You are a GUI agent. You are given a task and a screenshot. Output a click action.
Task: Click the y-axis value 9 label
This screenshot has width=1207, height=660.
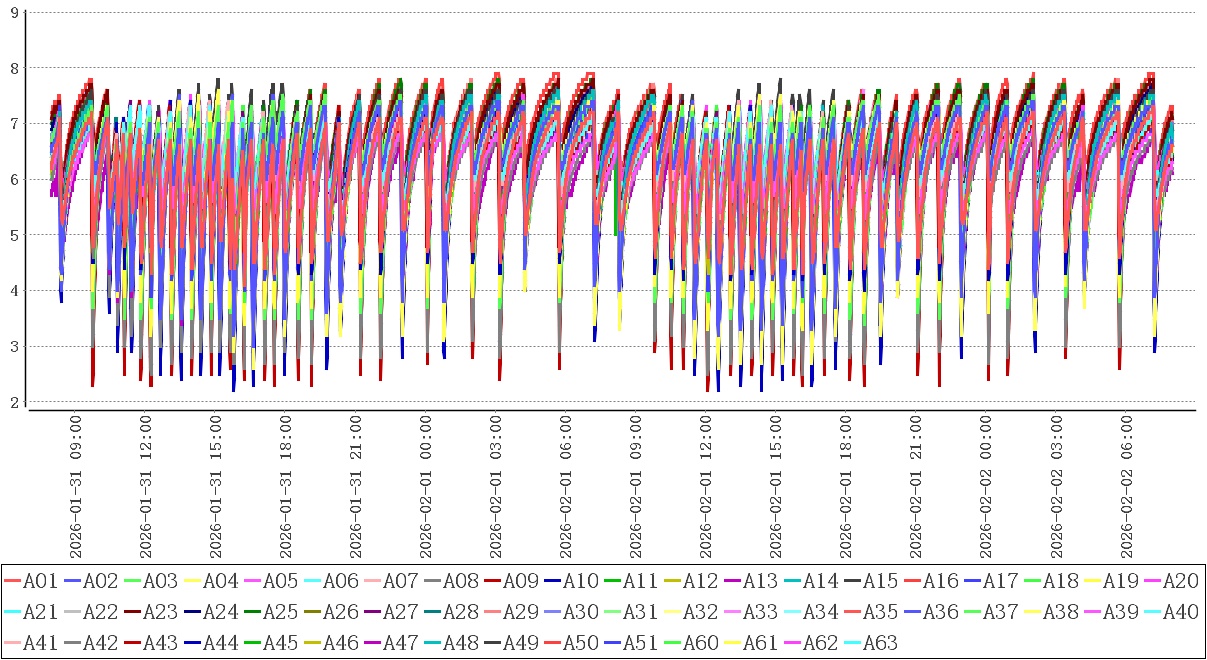13,12
